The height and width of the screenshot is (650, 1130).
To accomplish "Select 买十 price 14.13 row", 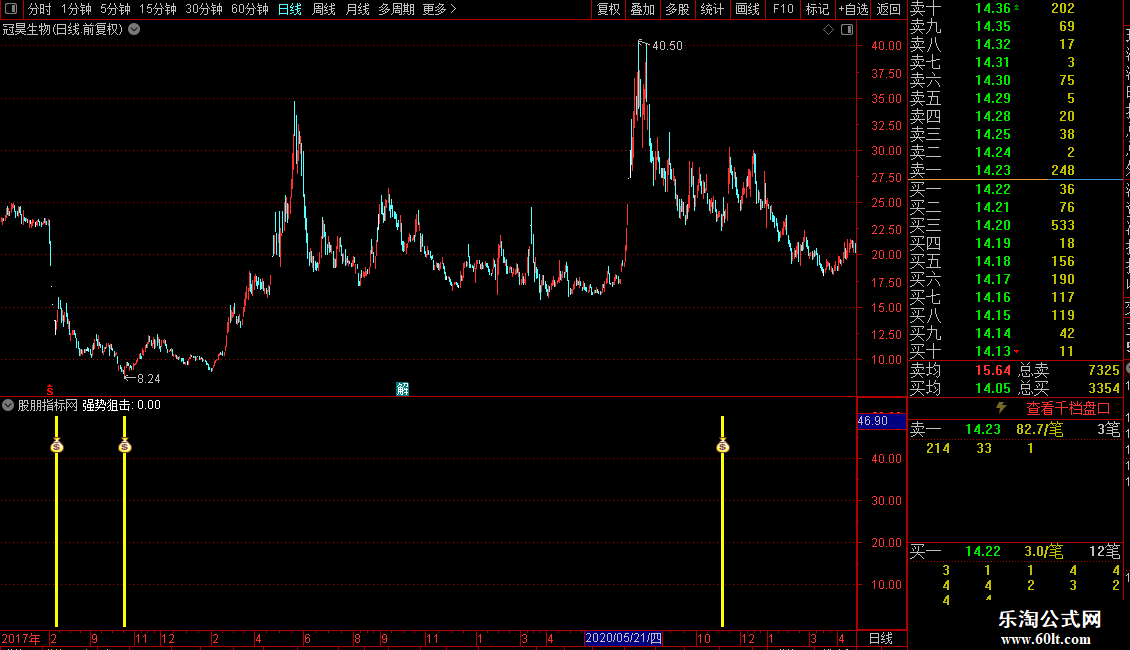I will click(1015, 352).
